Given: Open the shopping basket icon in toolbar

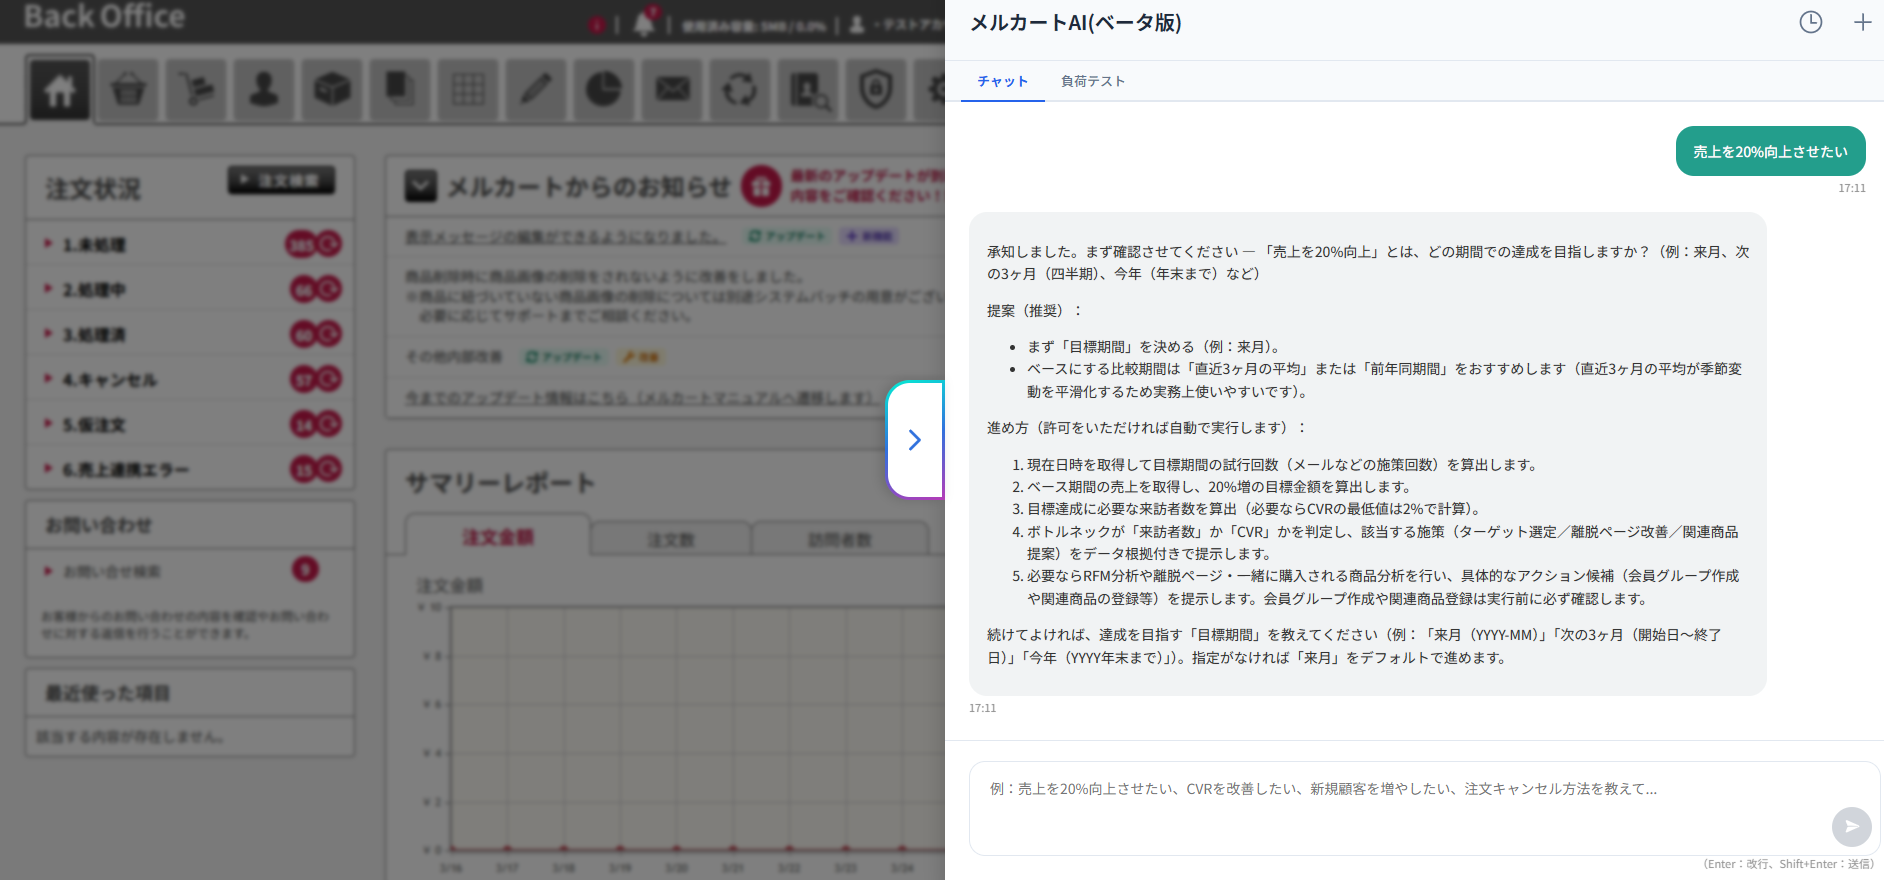Looking at the screenshot, I should (128, 90).
